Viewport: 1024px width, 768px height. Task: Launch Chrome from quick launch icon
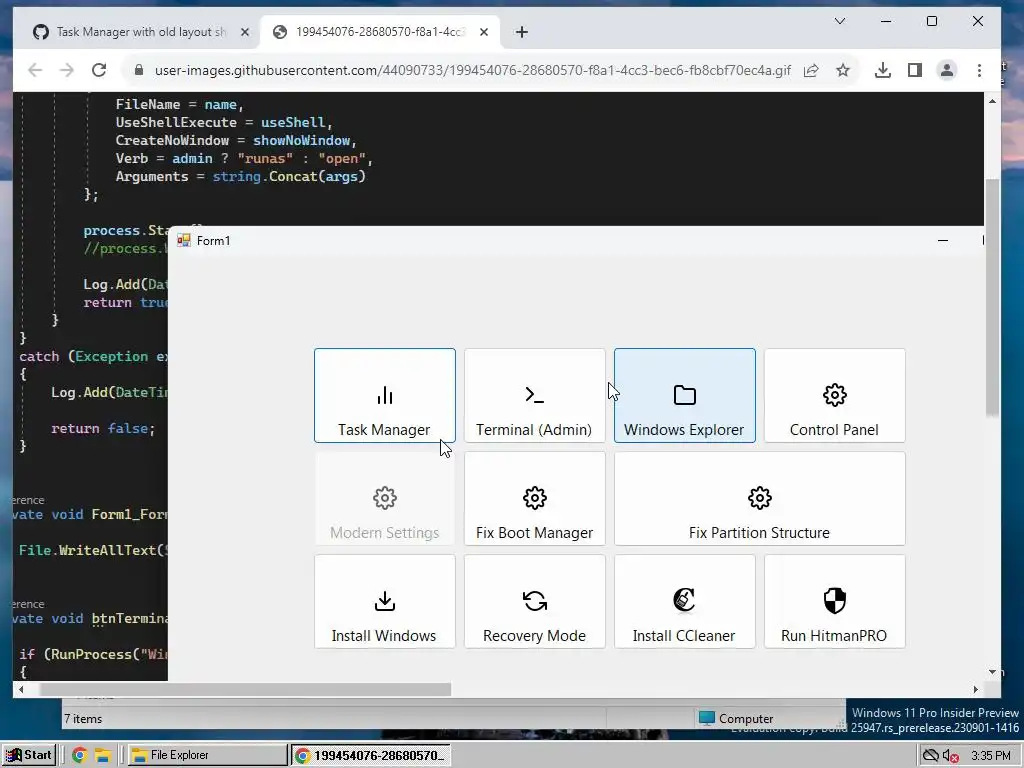pyautogui.click(x=80, y=756)
